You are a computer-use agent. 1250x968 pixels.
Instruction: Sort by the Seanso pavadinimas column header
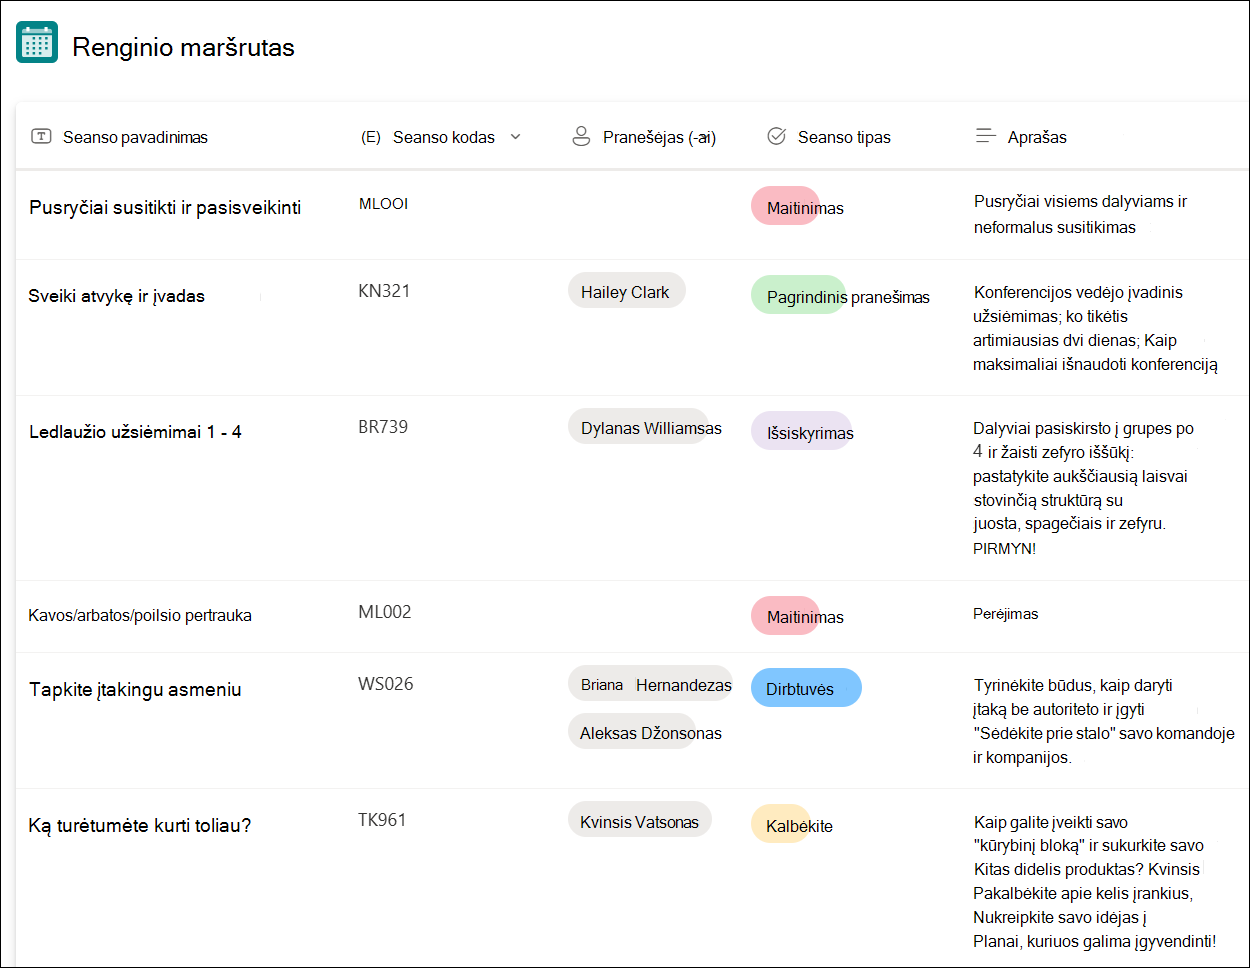point(135,137)
